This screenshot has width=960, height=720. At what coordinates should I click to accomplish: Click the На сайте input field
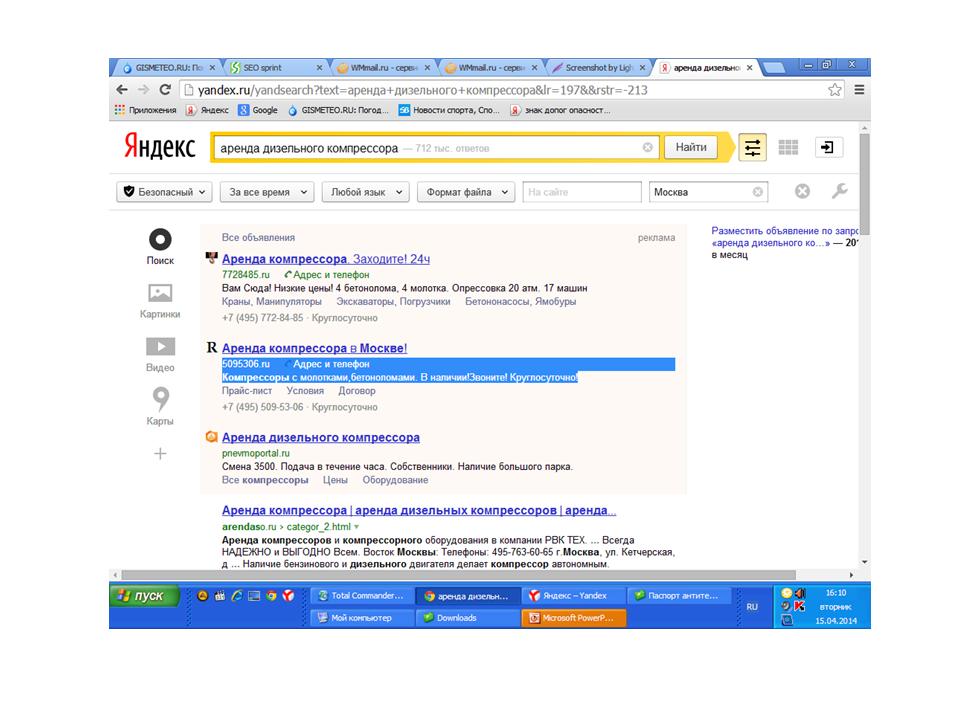[x=582, y=192]
